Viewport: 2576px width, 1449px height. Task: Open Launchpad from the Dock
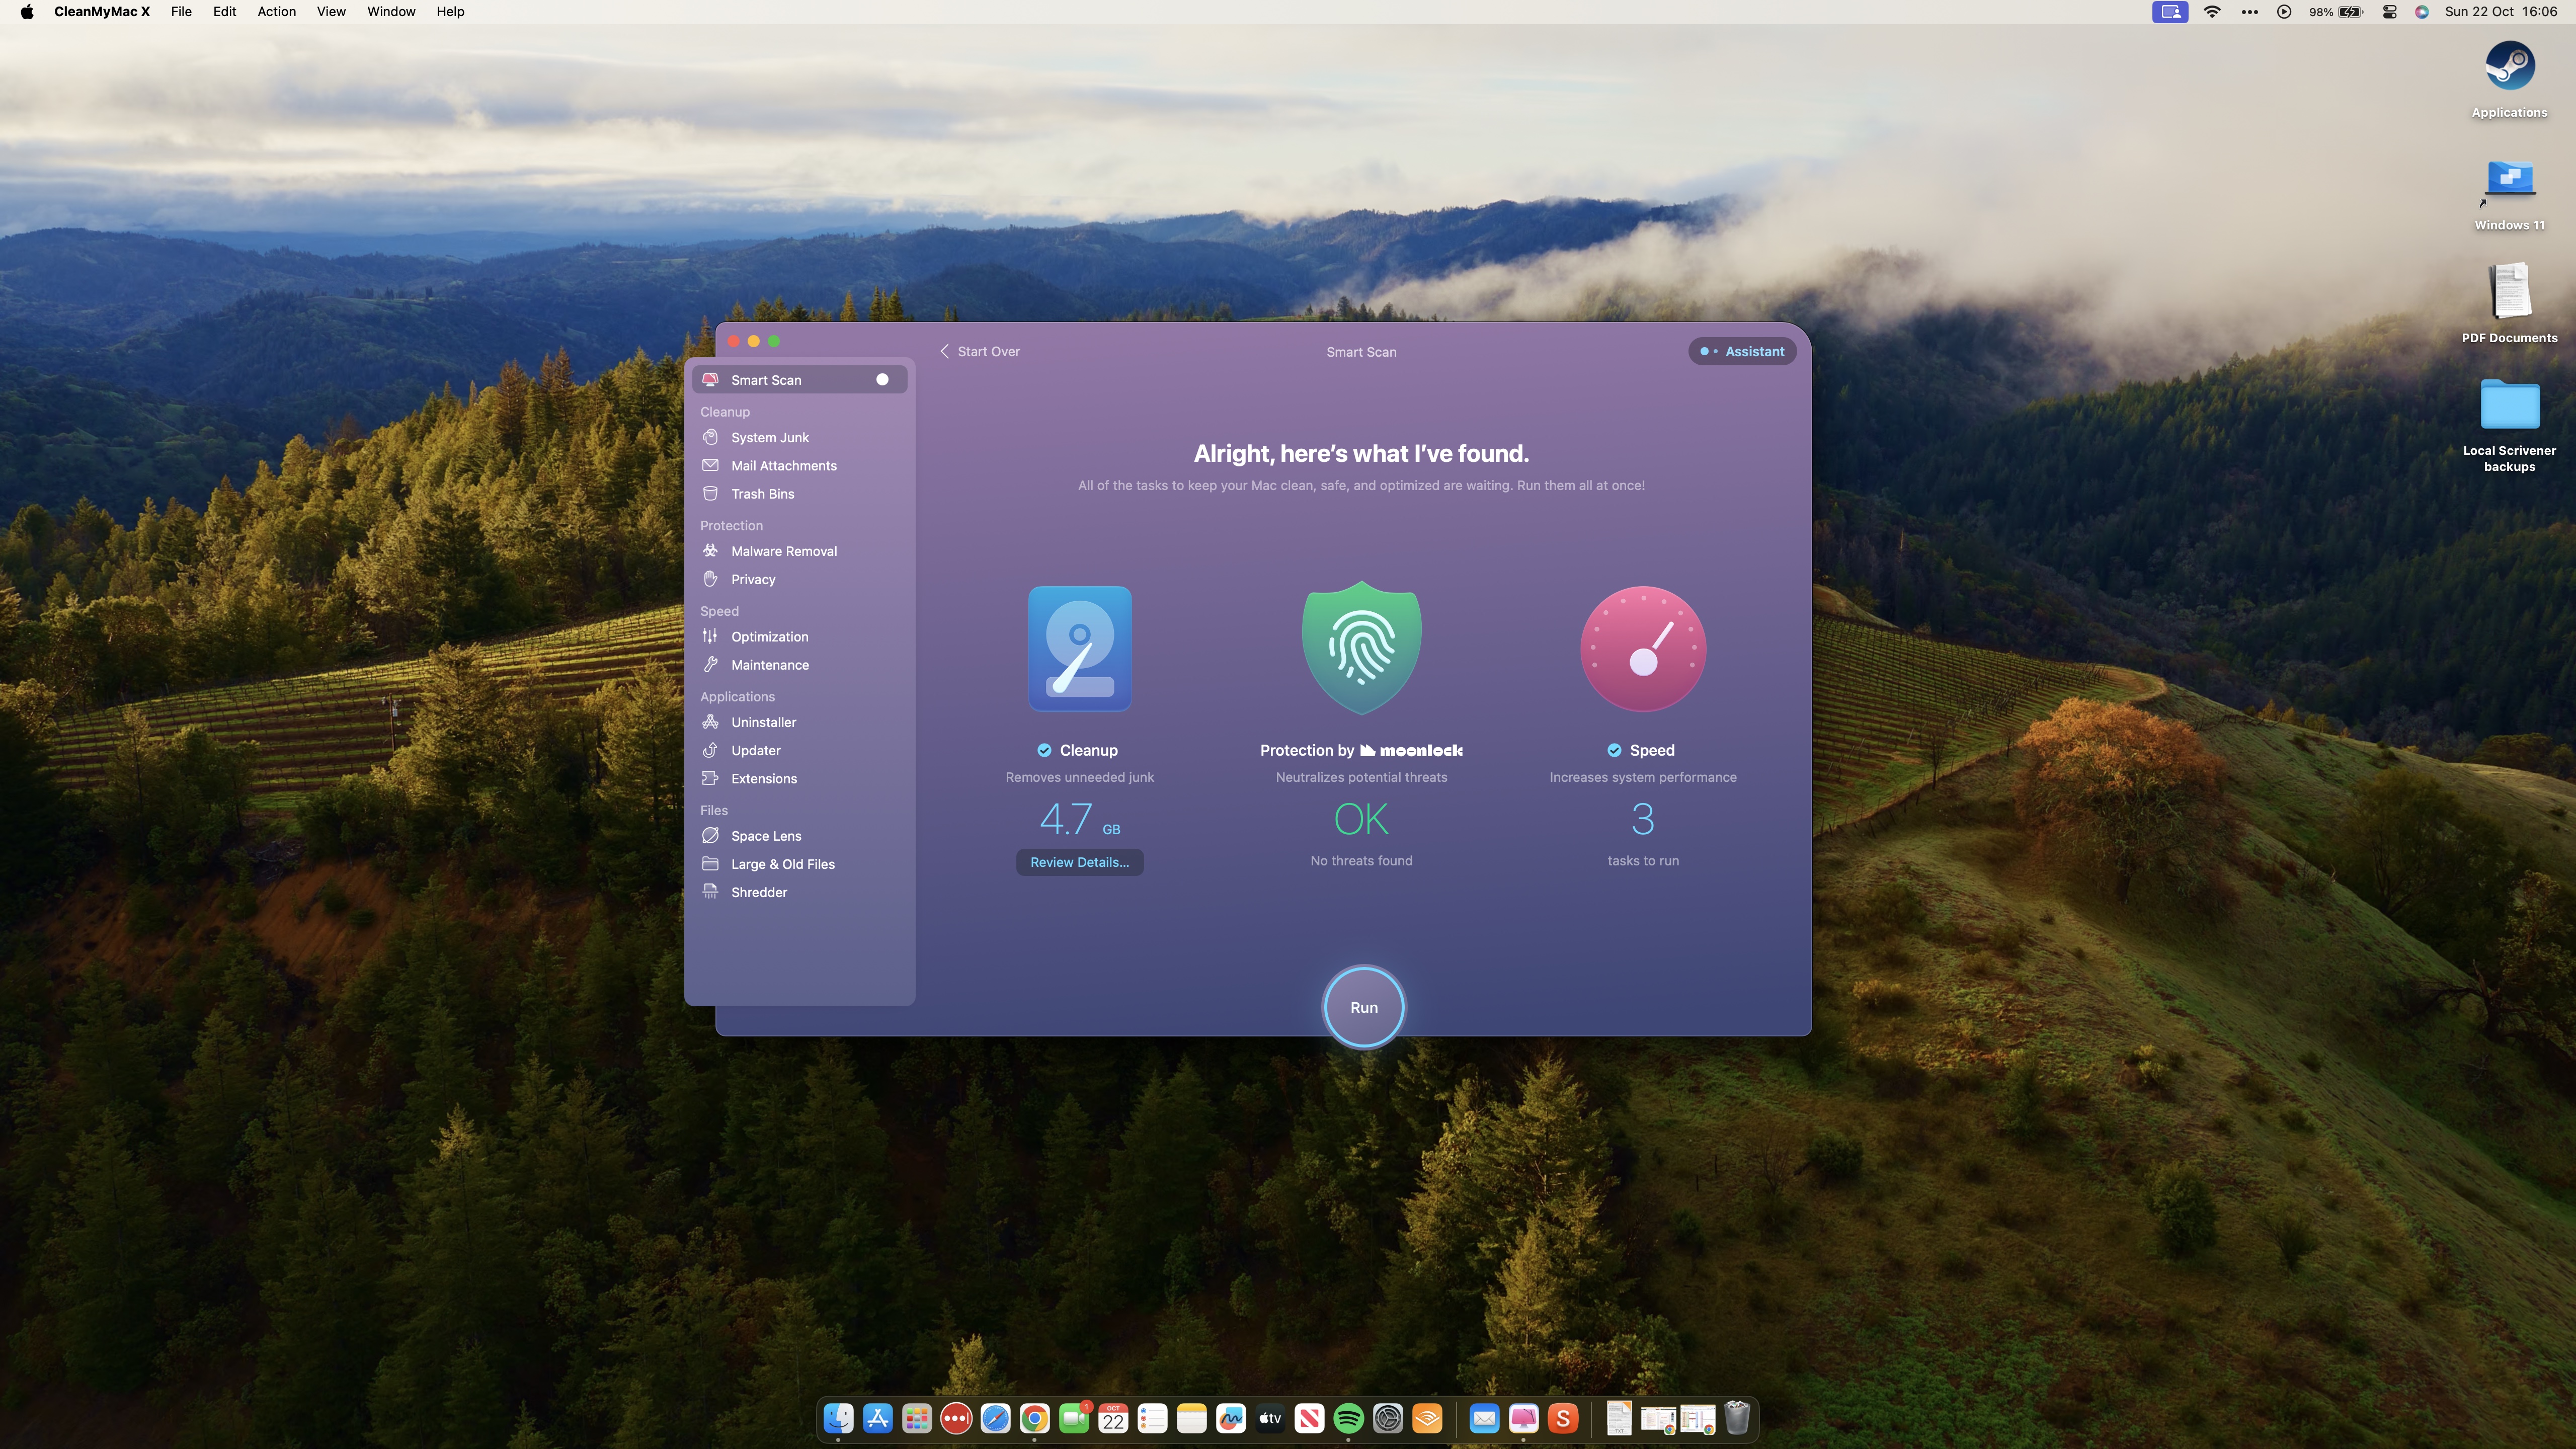point(917,1418)
